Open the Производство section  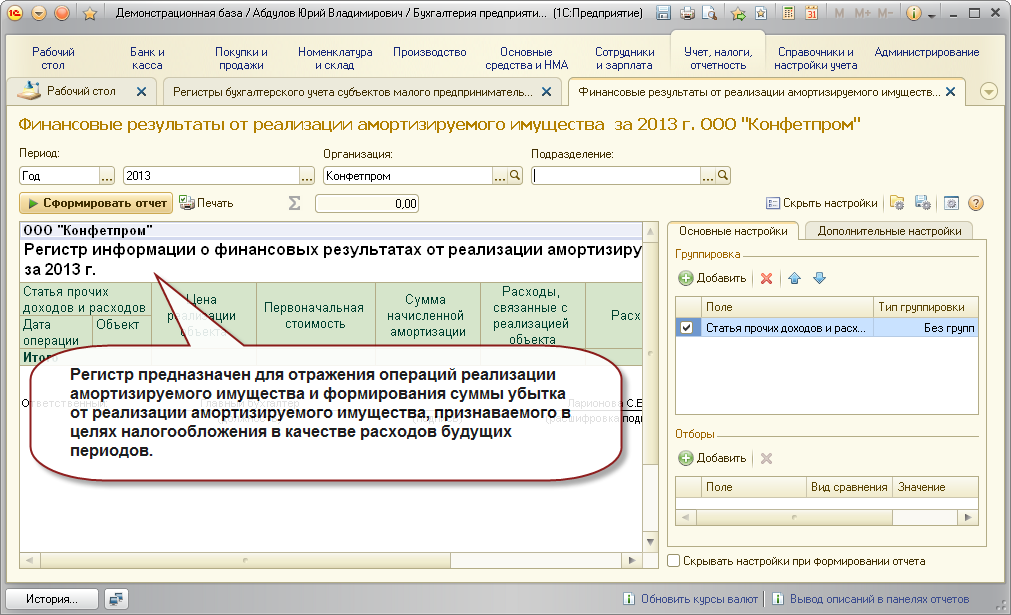pyautogui.click(x=429, y=52)
